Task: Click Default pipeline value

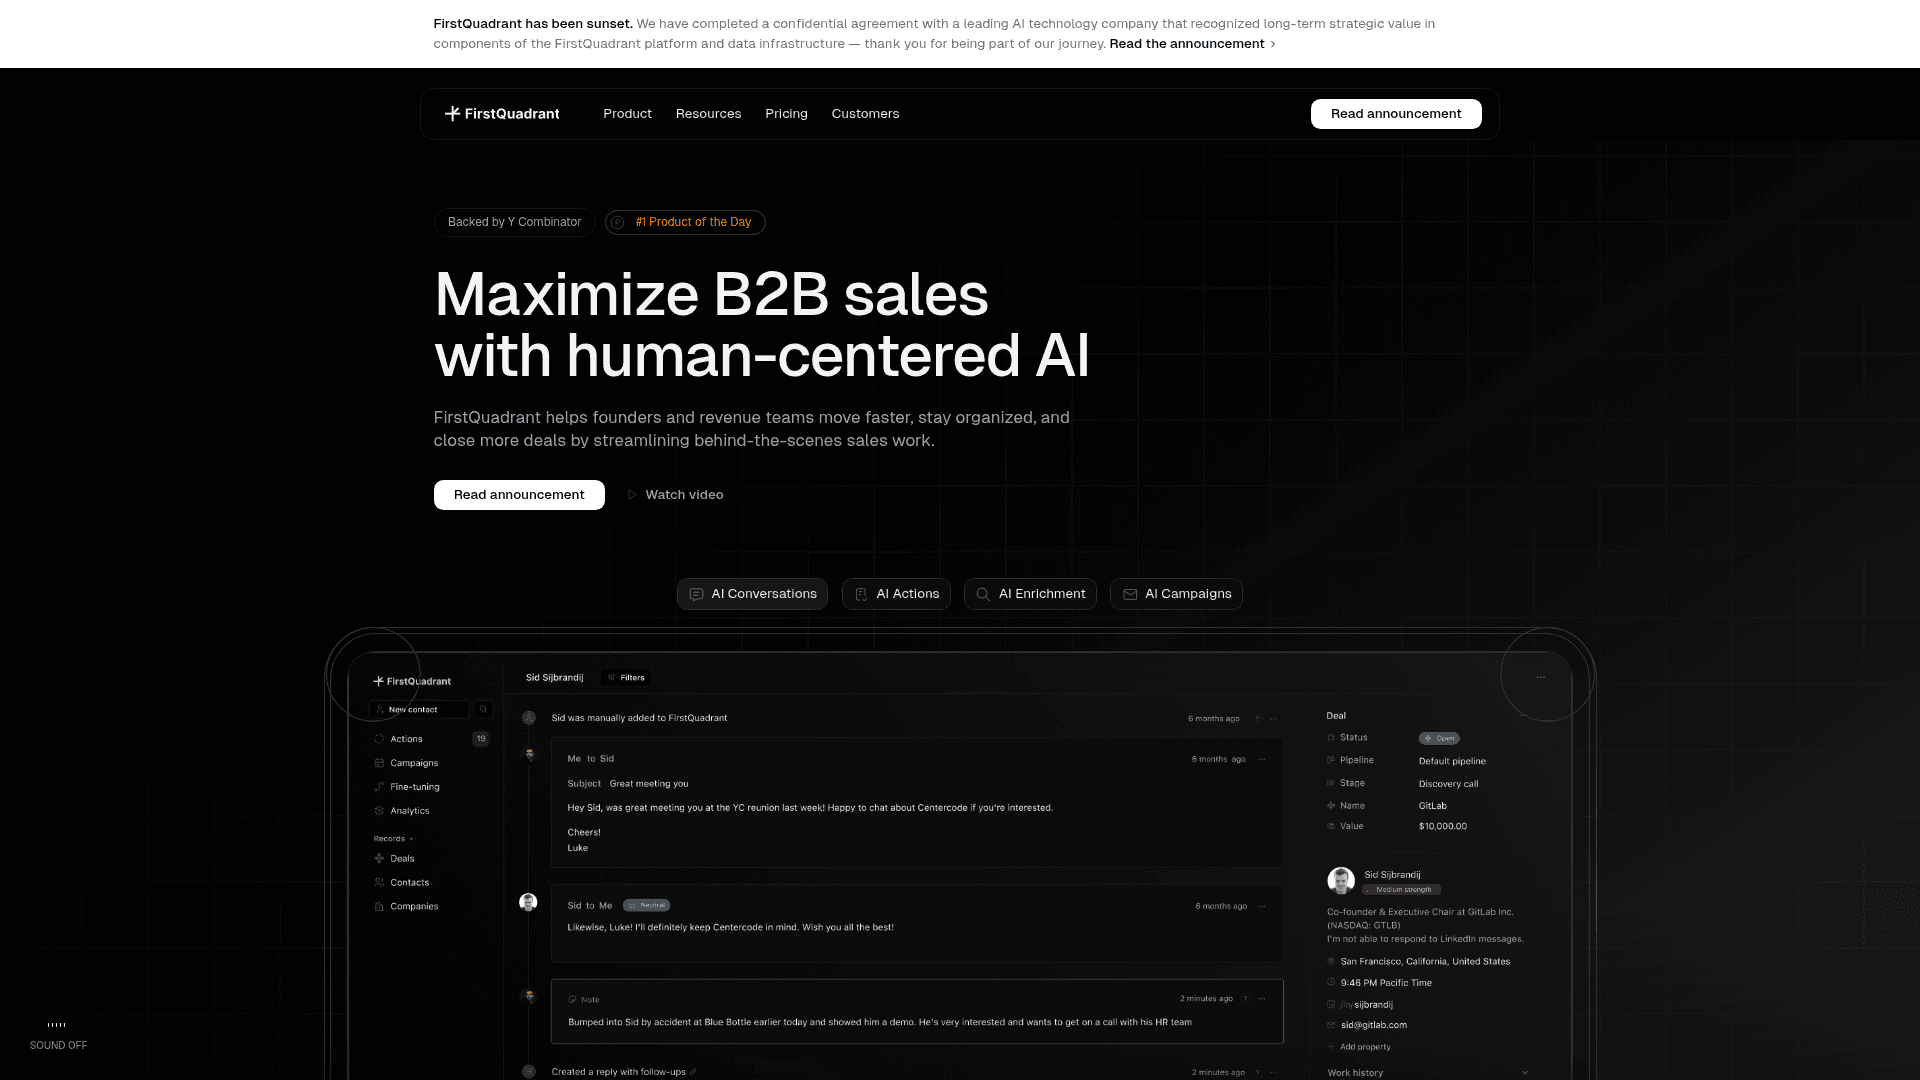Action: coord(1452,761)
